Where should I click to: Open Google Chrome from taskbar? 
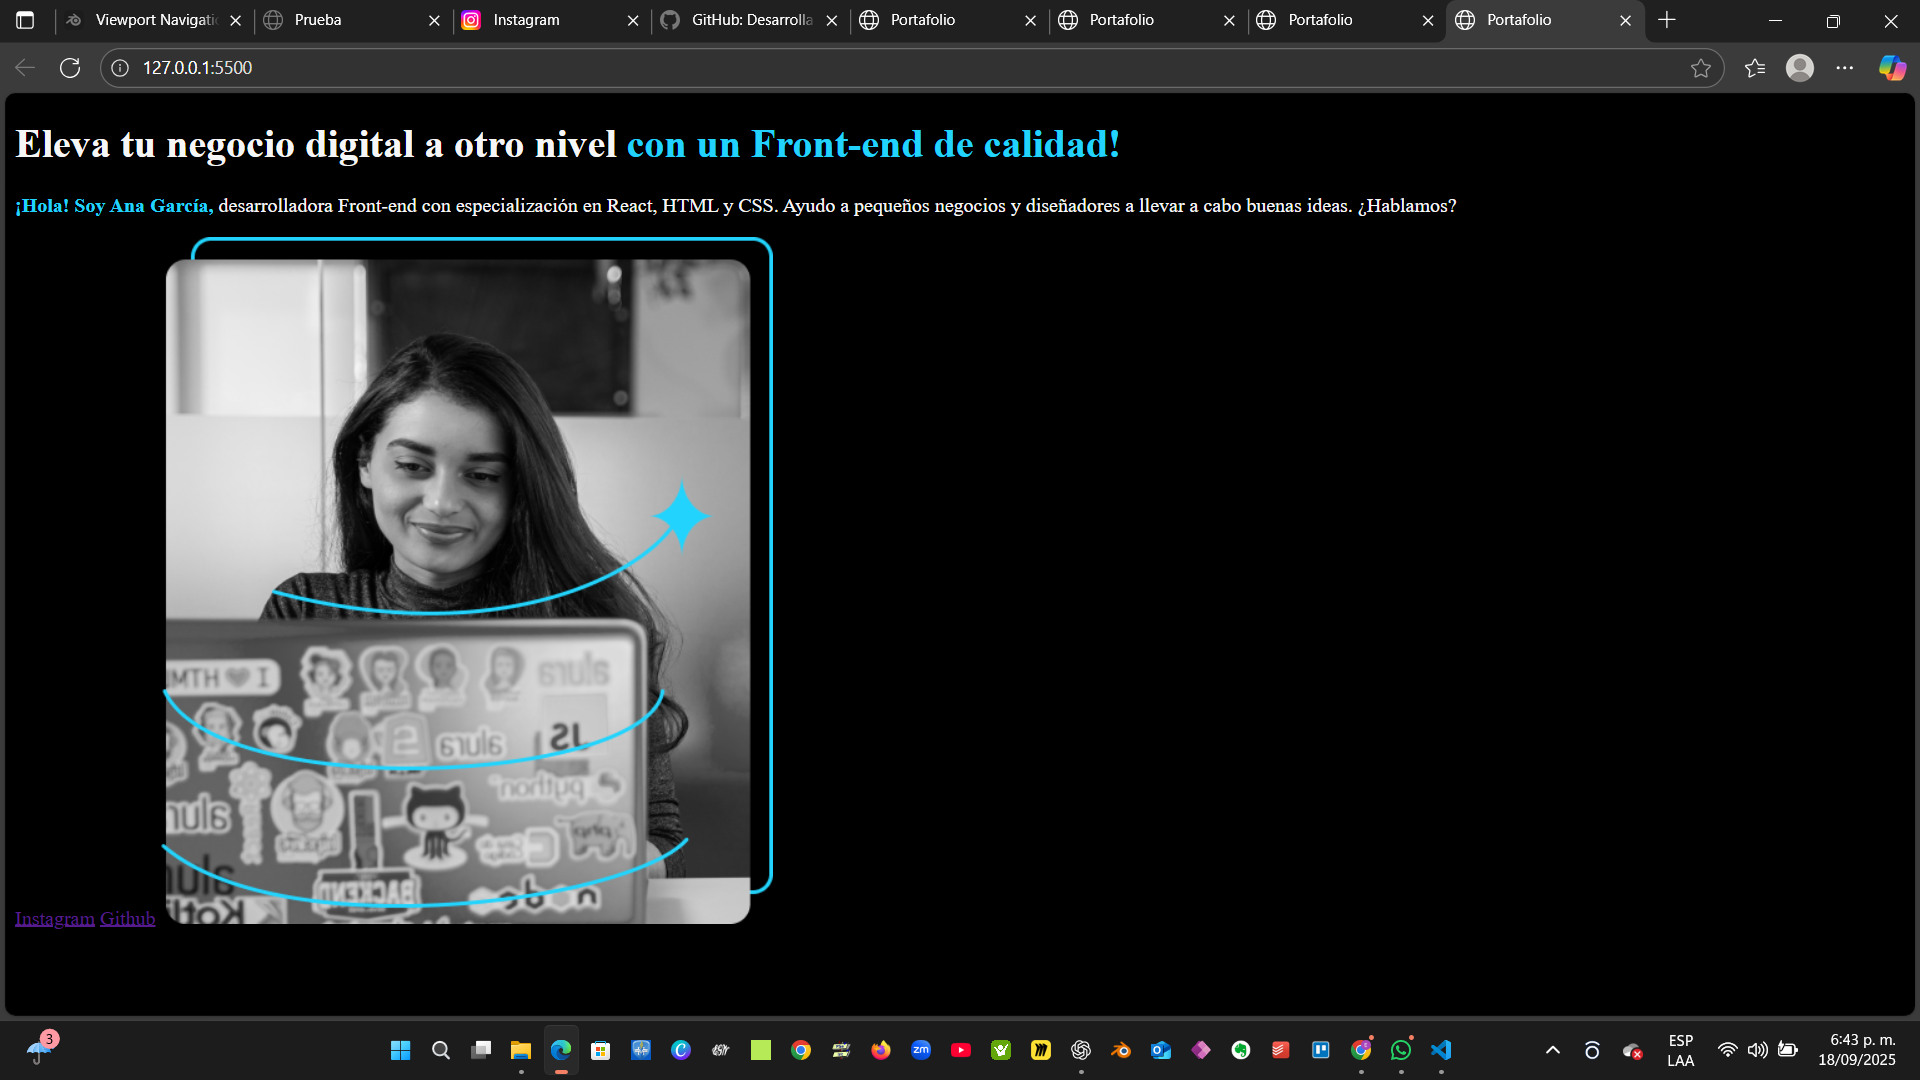pos(801,1050)
